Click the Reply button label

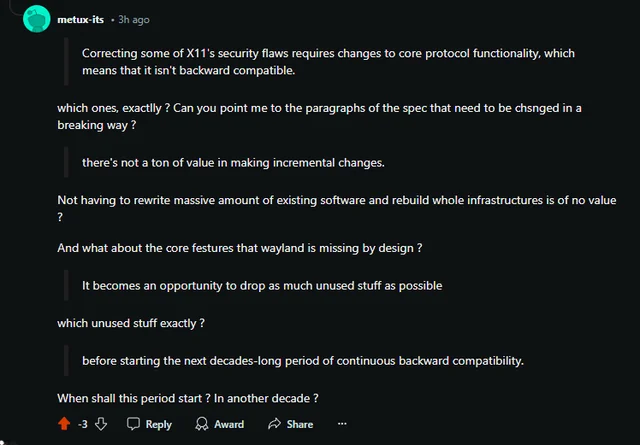(159, 424)
